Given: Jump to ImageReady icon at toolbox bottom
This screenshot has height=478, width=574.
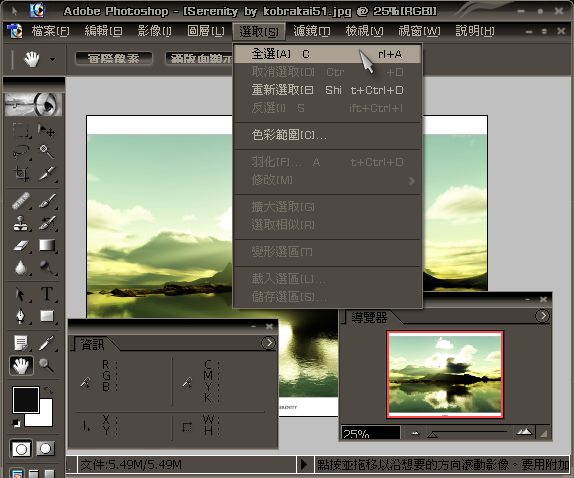Looking at the screenshot, I should tap(17, 473).
